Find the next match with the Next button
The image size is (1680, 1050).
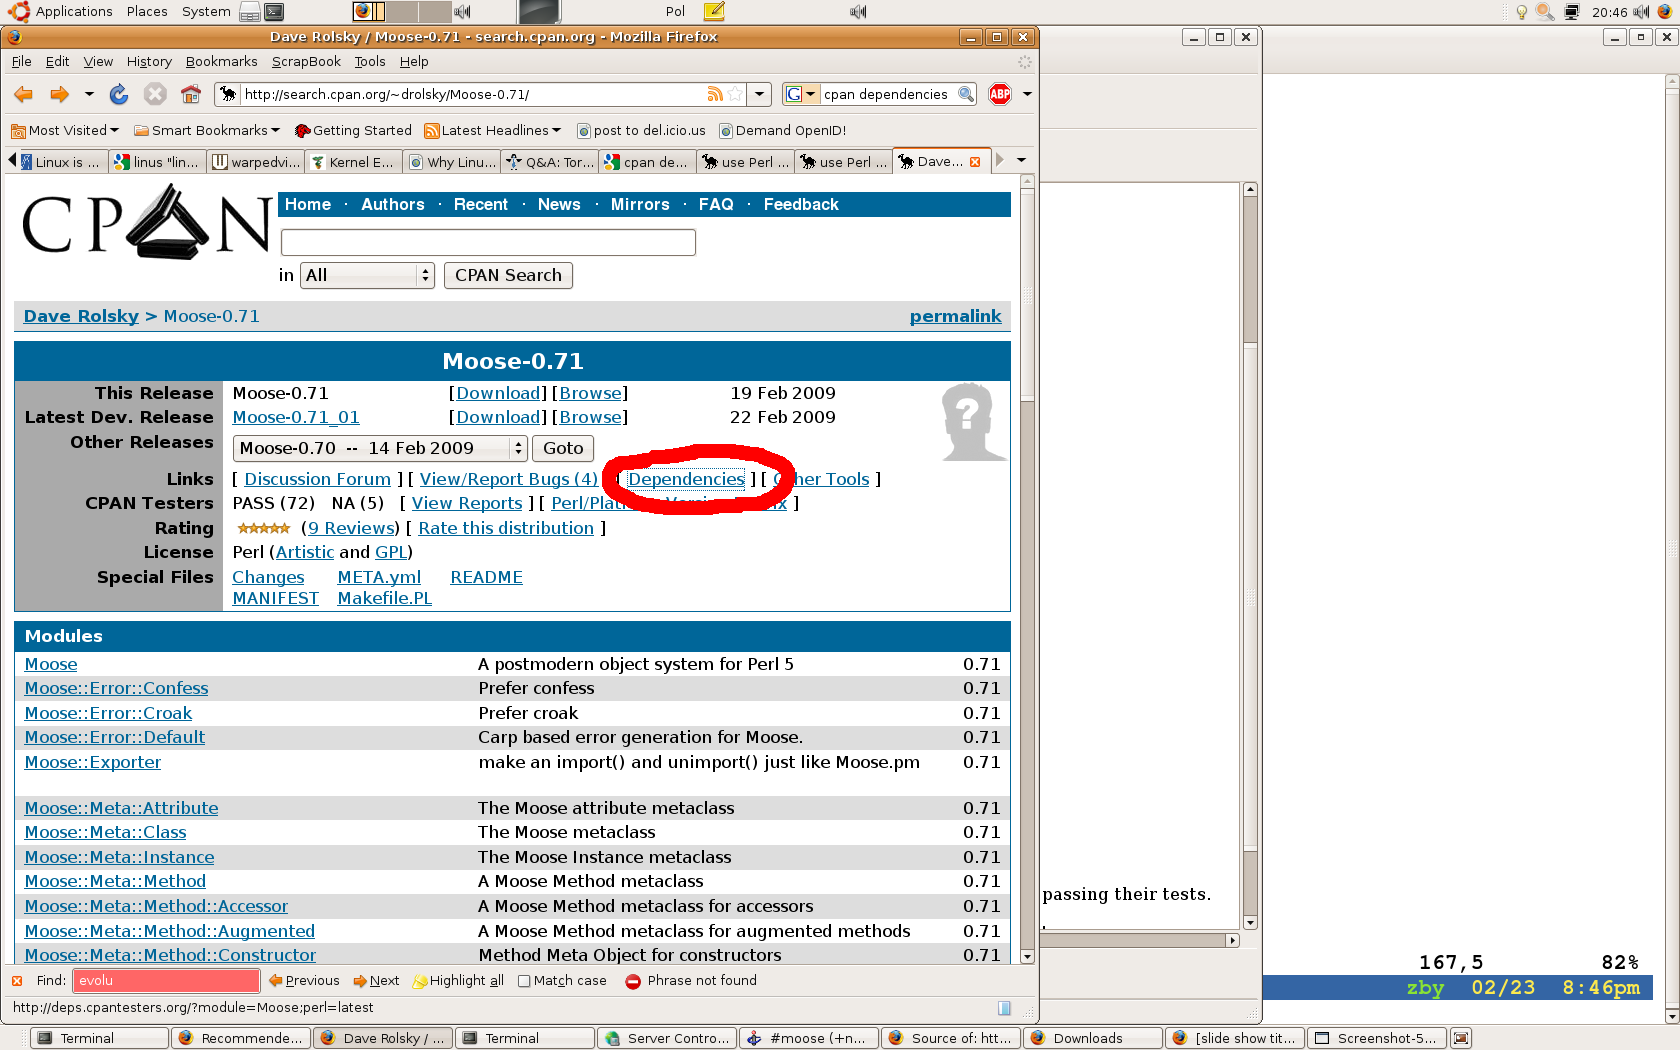click(376, 981)
